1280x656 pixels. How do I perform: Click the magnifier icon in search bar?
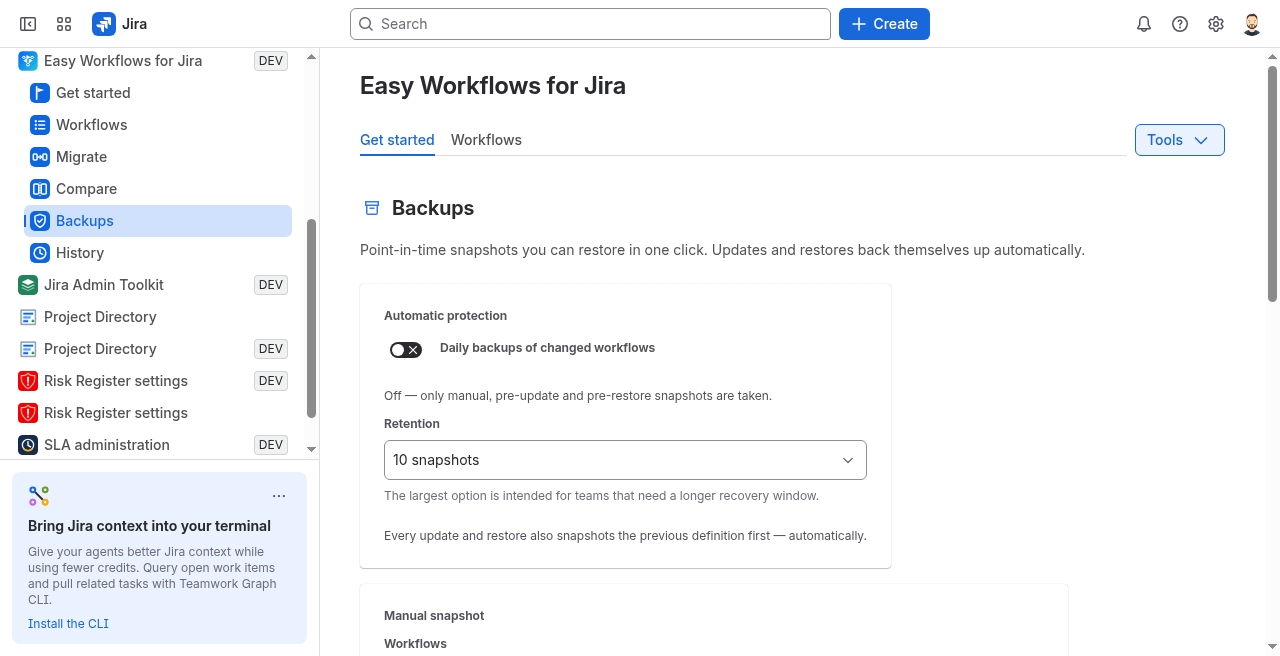tap(366, 24)
